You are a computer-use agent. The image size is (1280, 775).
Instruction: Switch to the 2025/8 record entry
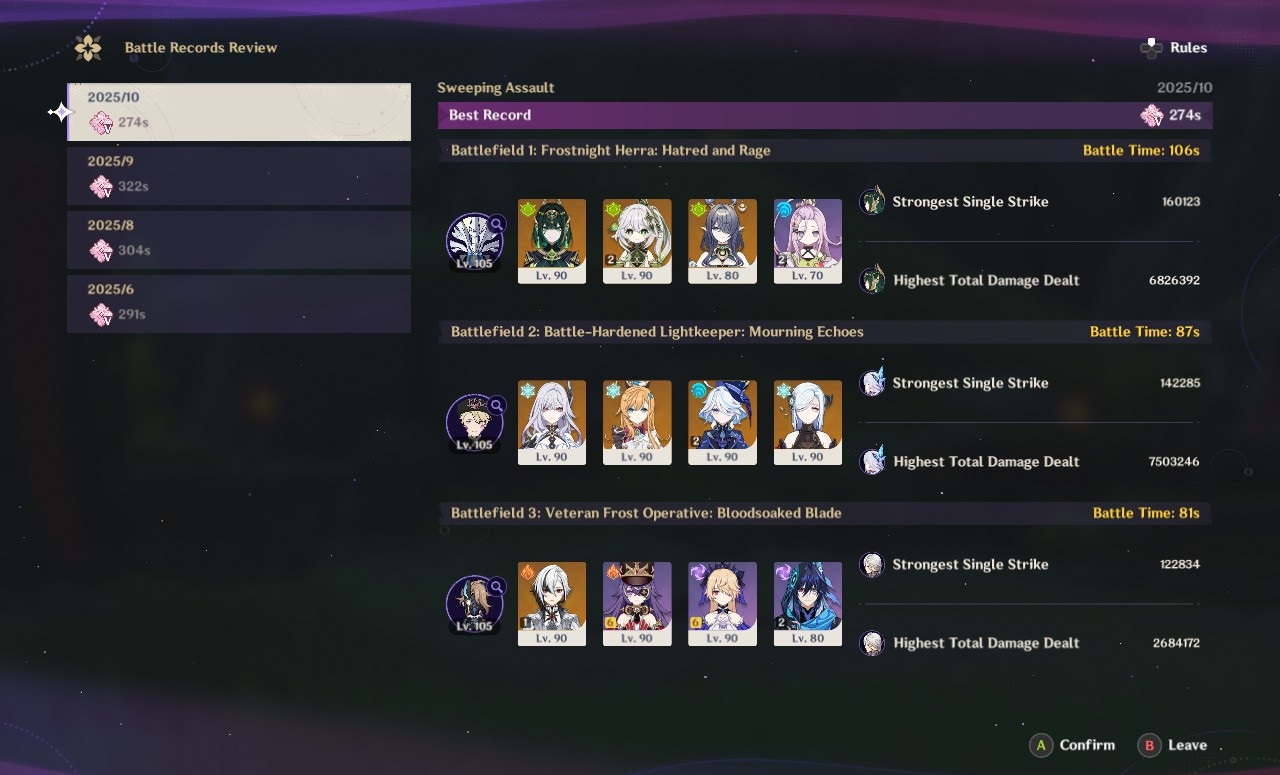click(239, 240)
